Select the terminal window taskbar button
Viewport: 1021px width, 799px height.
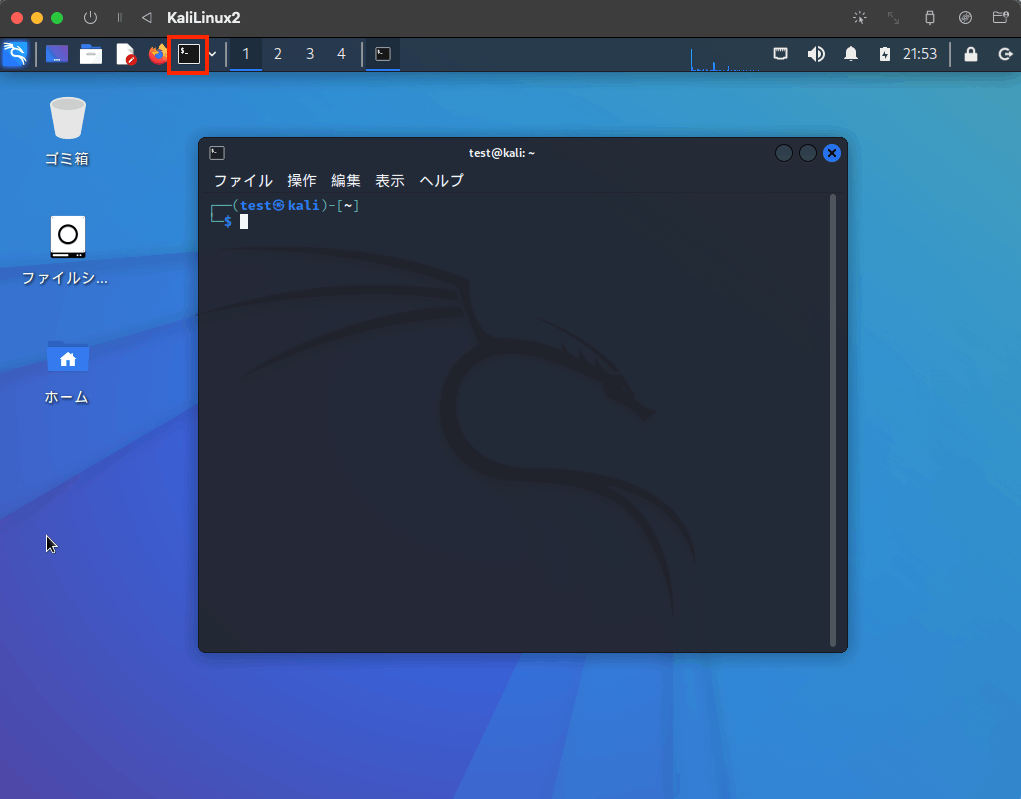tap(383, 54)
